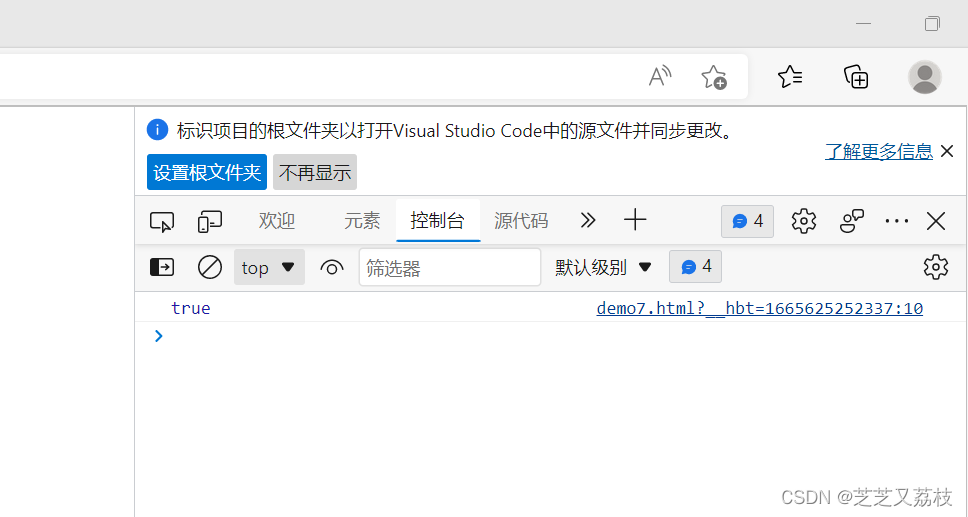Screen dimensions: 968x517
Task: Open the demo7.html source link
Action: [759, 308]
